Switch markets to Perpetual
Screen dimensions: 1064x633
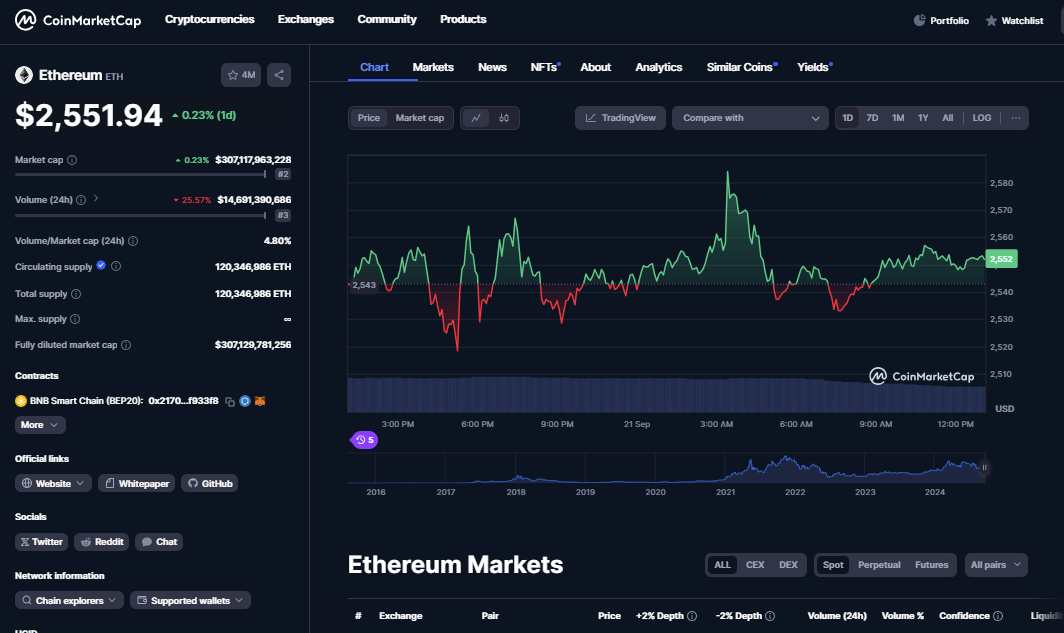pos(879,565)
